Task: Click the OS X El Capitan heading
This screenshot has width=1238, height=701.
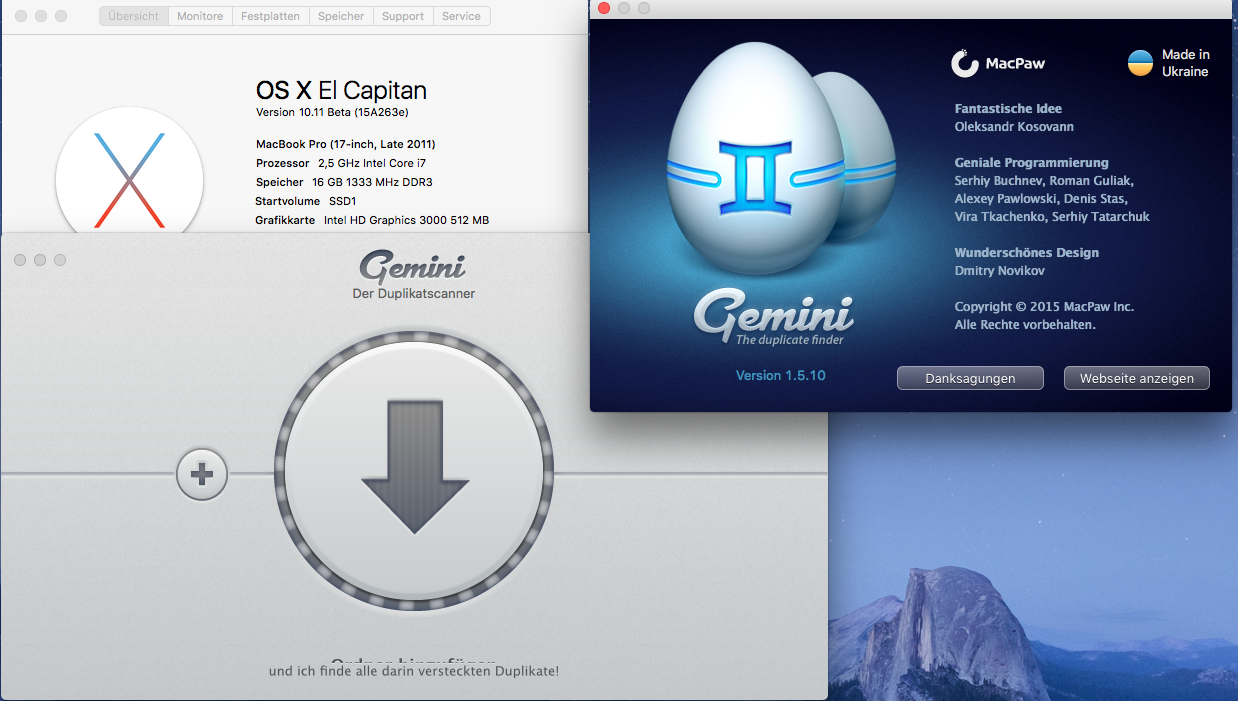Action: point(341,90)
